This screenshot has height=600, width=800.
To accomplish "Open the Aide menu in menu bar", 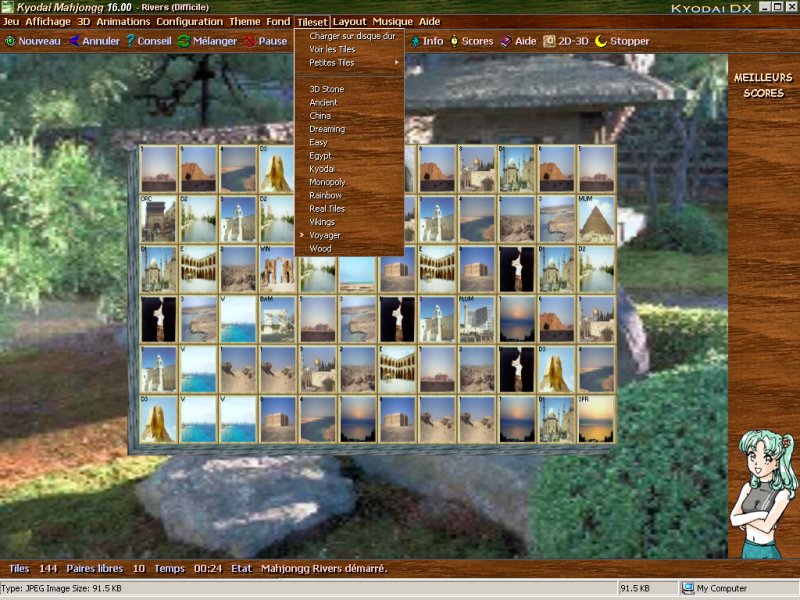I will click(430, 21).
